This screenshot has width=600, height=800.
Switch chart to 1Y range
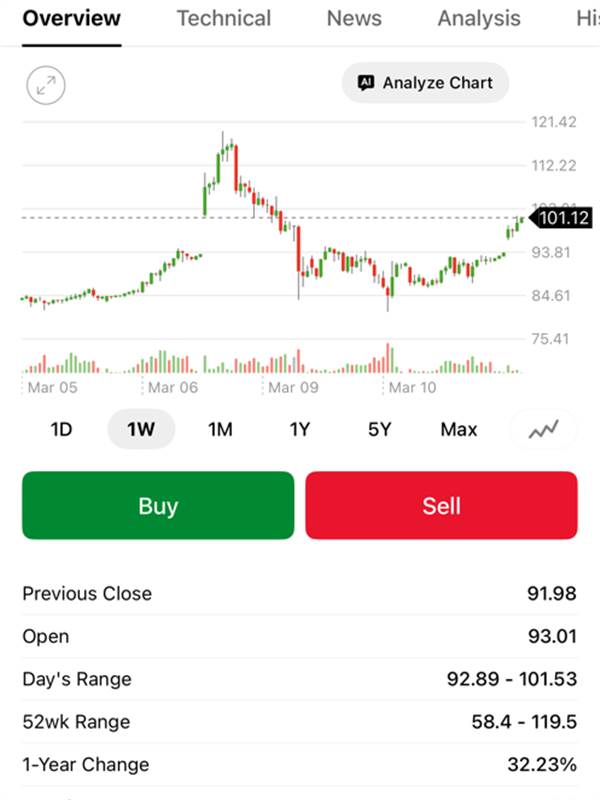tap(300, 430)
